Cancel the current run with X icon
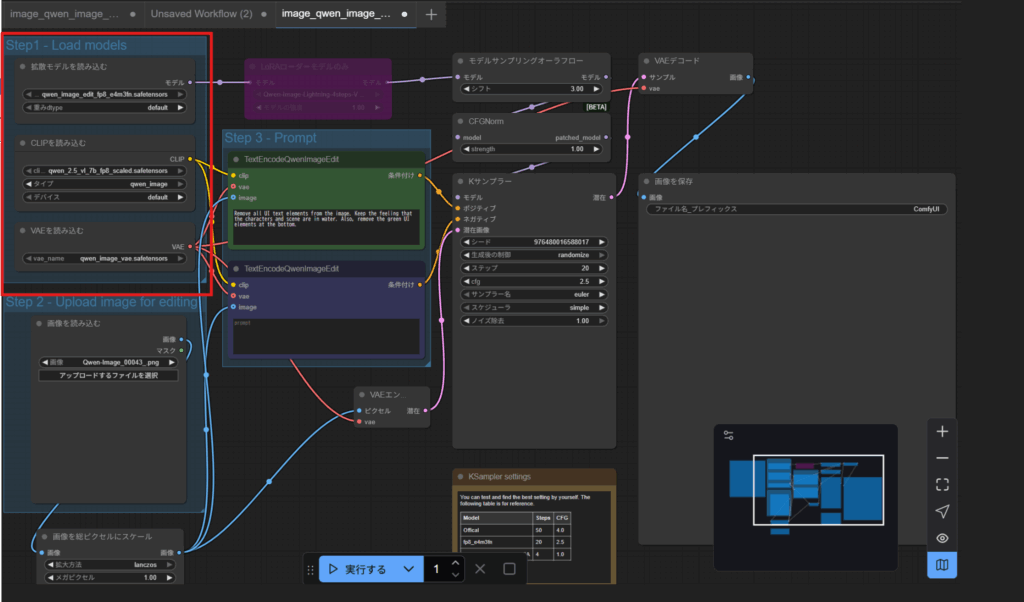 click(x=480, y=569)
